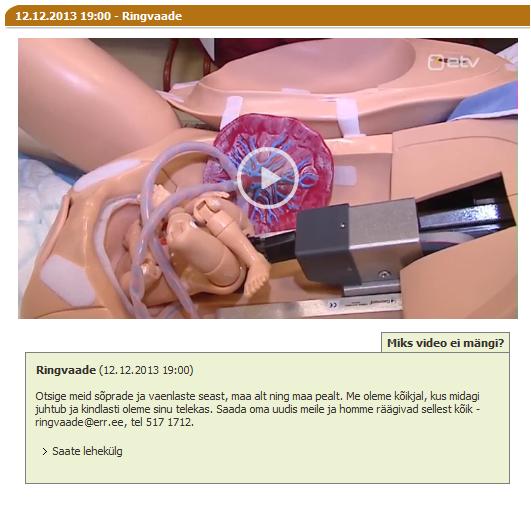Click the ringvaade@err.ee email address

click(80, 422)
